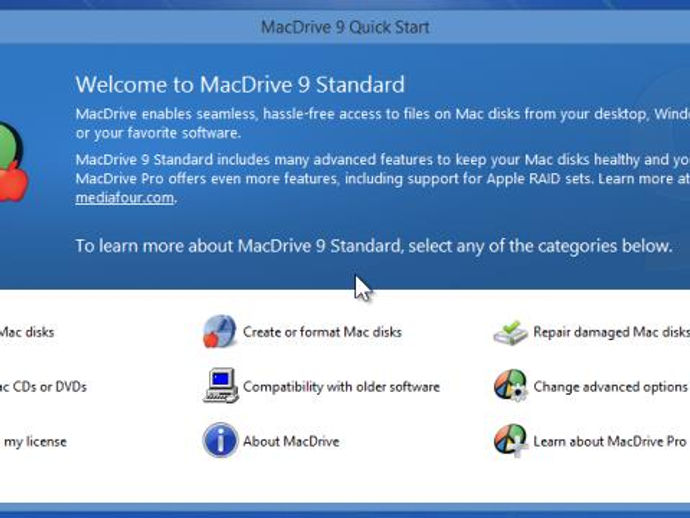Click the Create or format Mac disks icon
The width and height of the screenshot is (690, 518).
click(x=220, y=331)
